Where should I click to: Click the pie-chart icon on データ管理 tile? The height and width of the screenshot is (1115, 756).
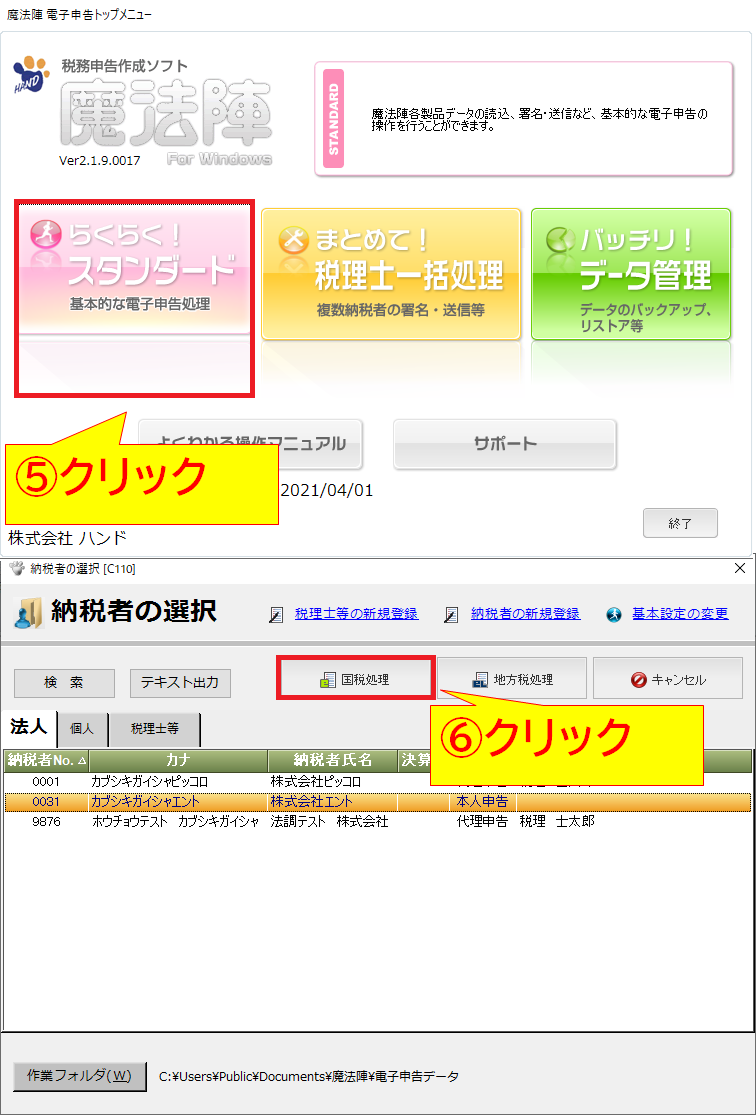tap(560, 240)
